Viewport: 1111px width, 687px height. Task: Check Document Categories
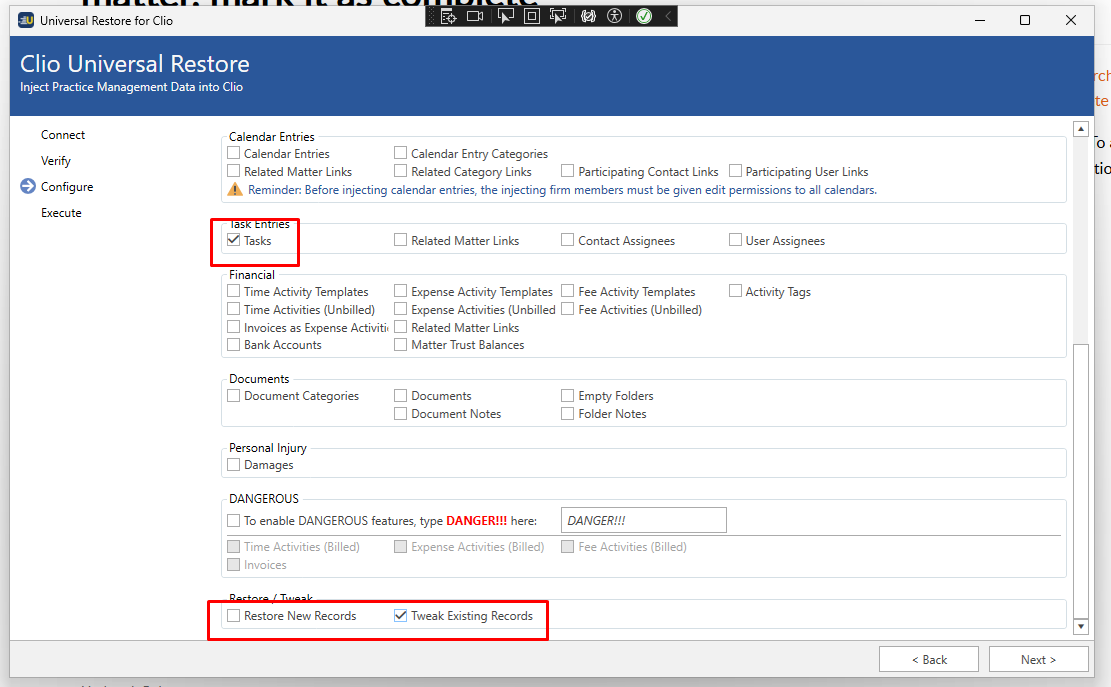point(233,395)
